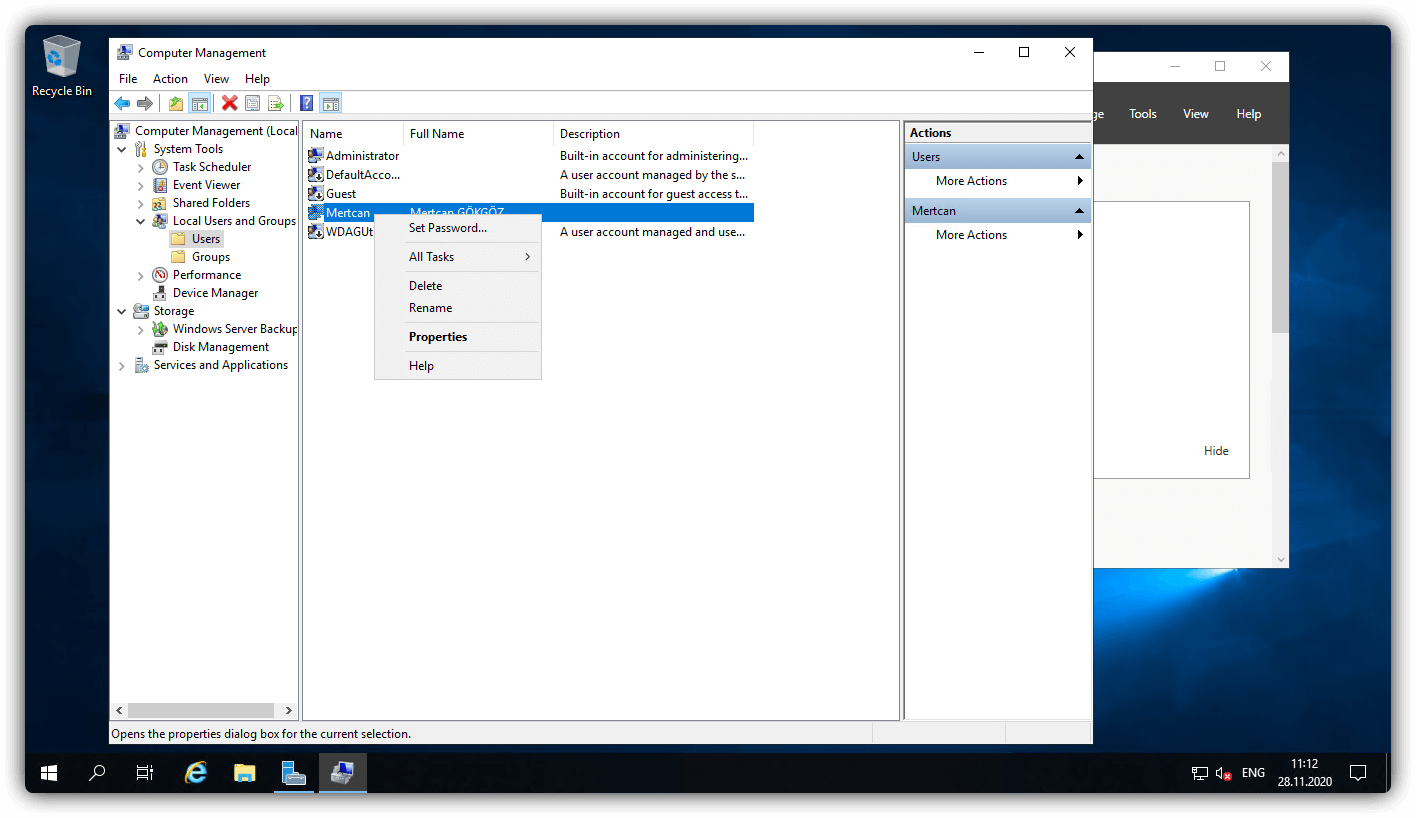The image size is (1416, 818).
Task: Collapse the System Tools tree node
Action: click(x=122, y=149)
